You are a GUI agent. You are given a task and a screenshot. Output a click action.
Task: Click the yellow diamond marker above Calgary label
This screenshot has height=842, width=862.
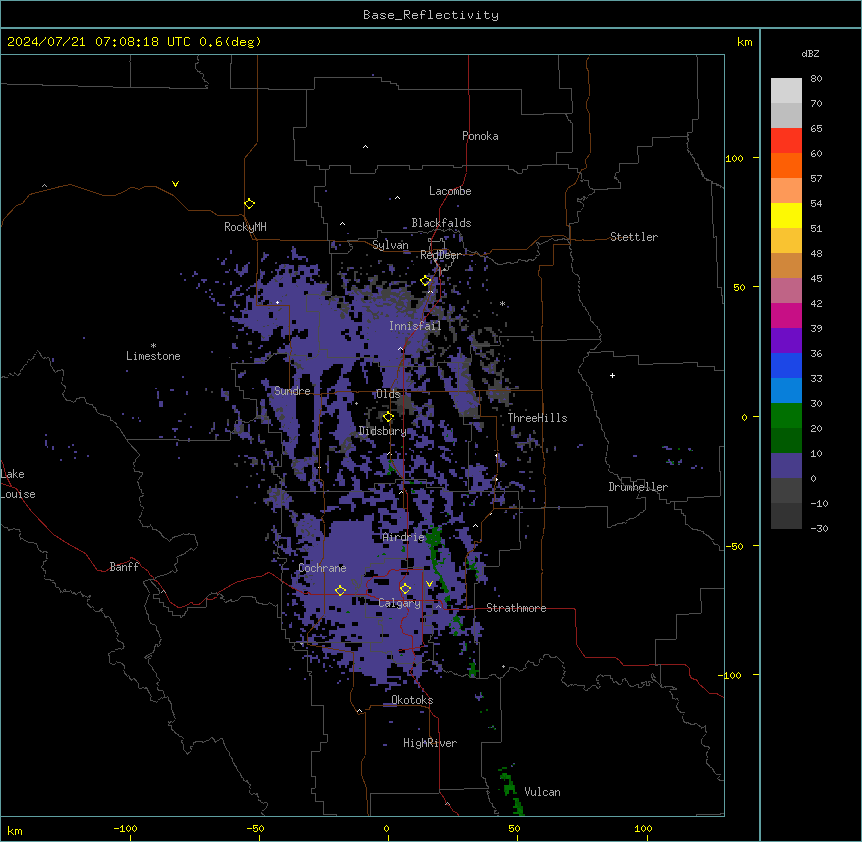[405, 589]
